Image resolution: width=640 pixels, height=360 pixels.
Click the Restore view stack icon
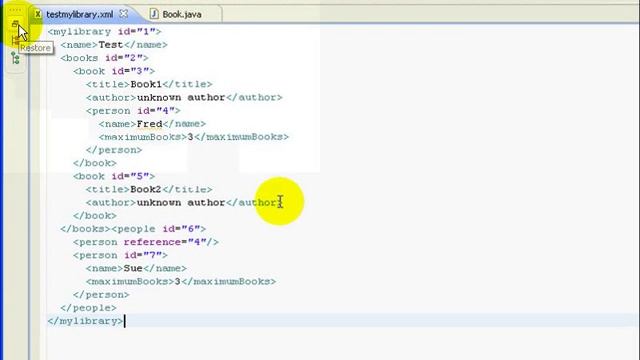pyautogui.click(x=15, y=24)
